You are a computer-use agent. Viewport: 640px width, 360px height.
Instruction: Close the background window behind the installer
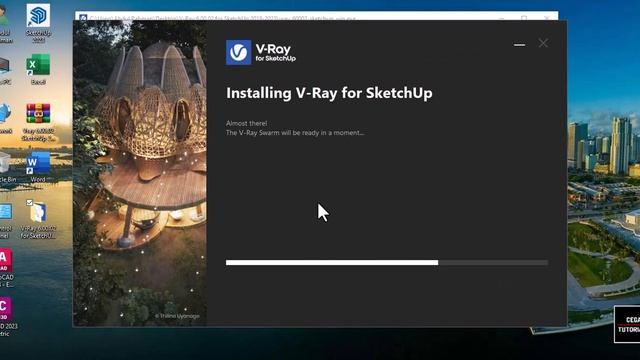coord(547,17)
